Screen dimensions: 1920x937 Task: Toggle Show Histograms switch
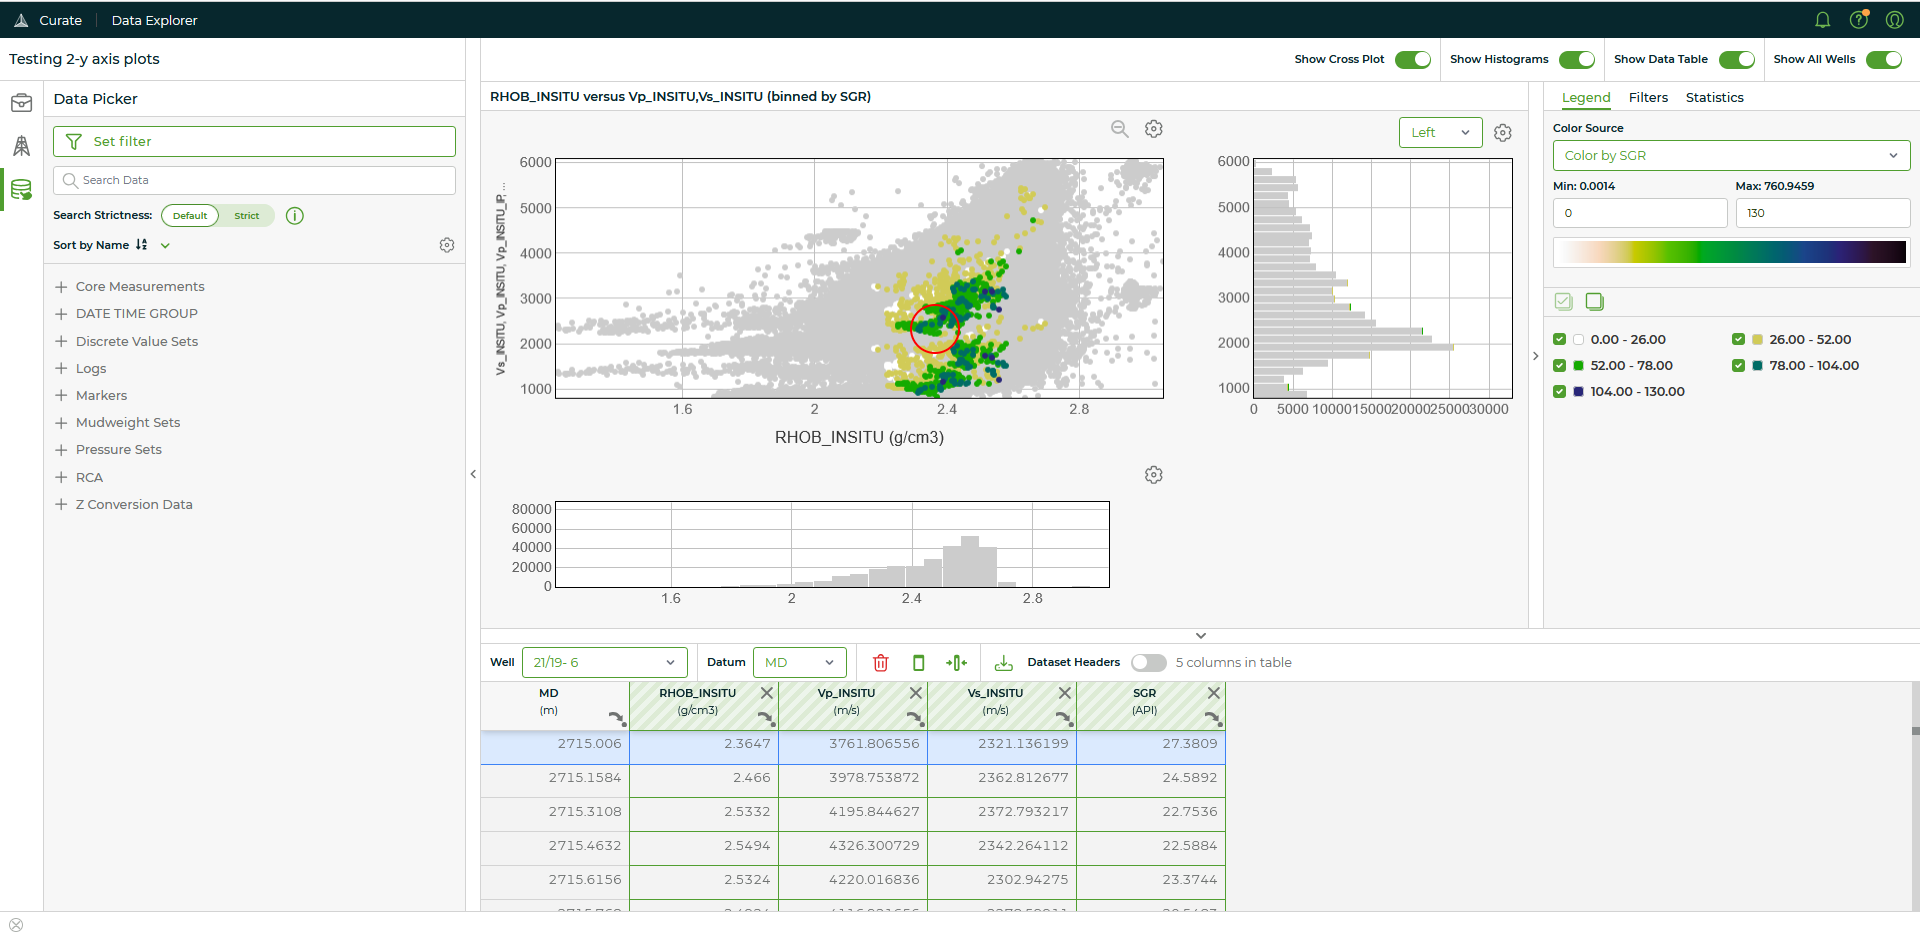pos(1577,60)
